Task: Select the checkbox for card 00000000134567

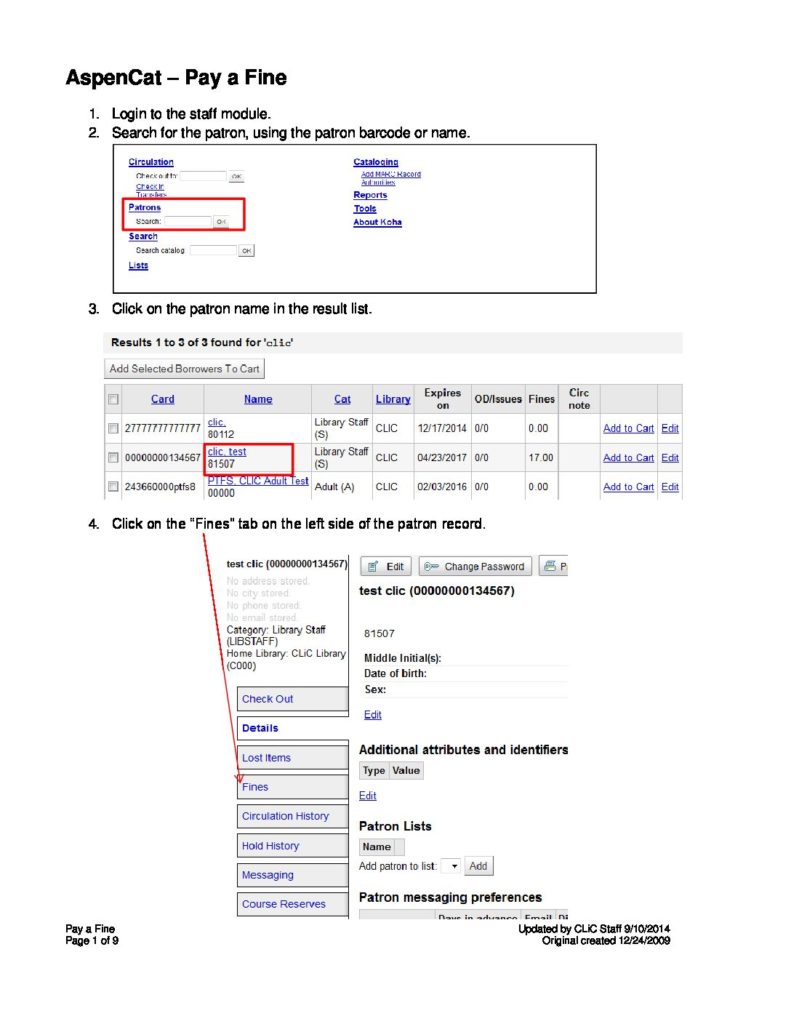Action: 113,458
